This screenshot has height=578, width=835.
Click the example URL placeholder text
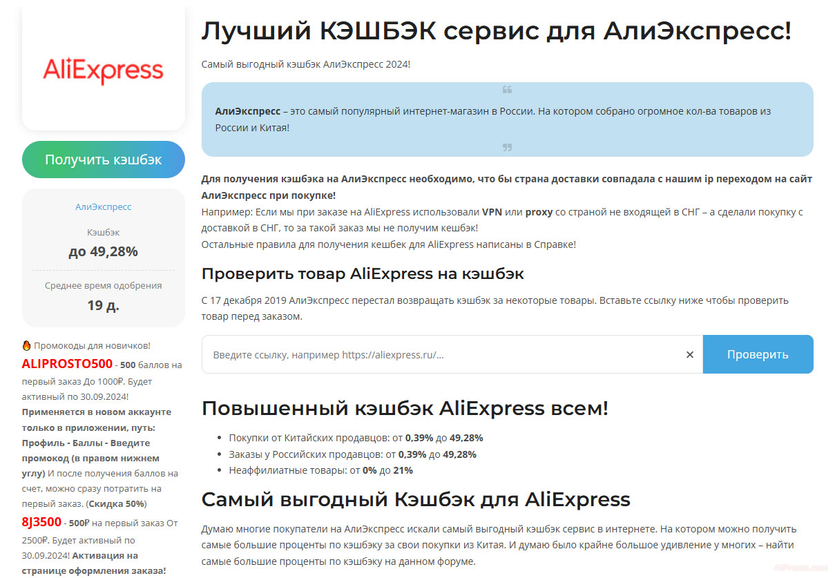[327, 354]
